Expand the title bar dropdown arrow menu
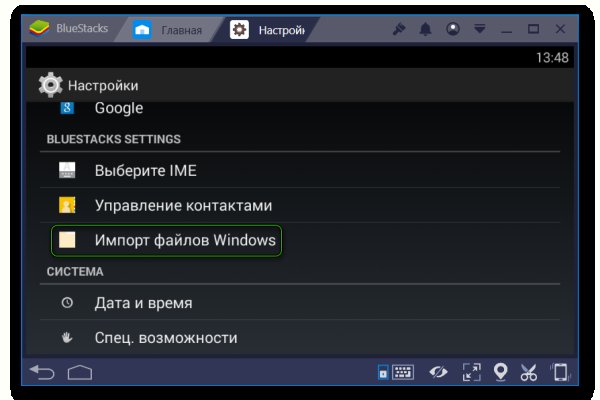Viewport: 600px width, 400px height. click(478, 29)
